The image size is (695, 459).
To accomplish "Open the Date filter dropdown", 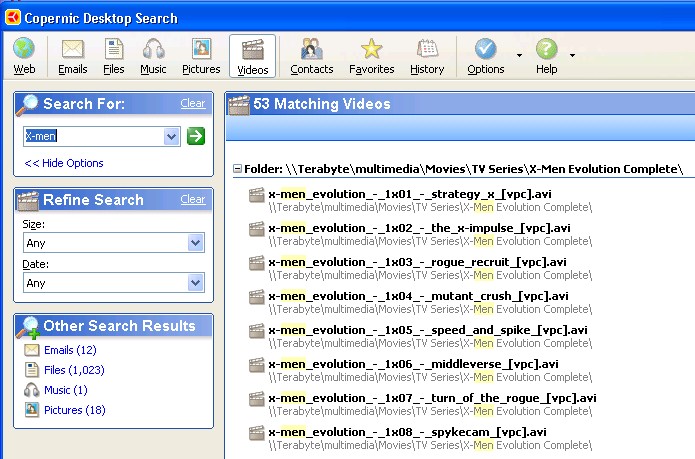I will tap(195, 283).
